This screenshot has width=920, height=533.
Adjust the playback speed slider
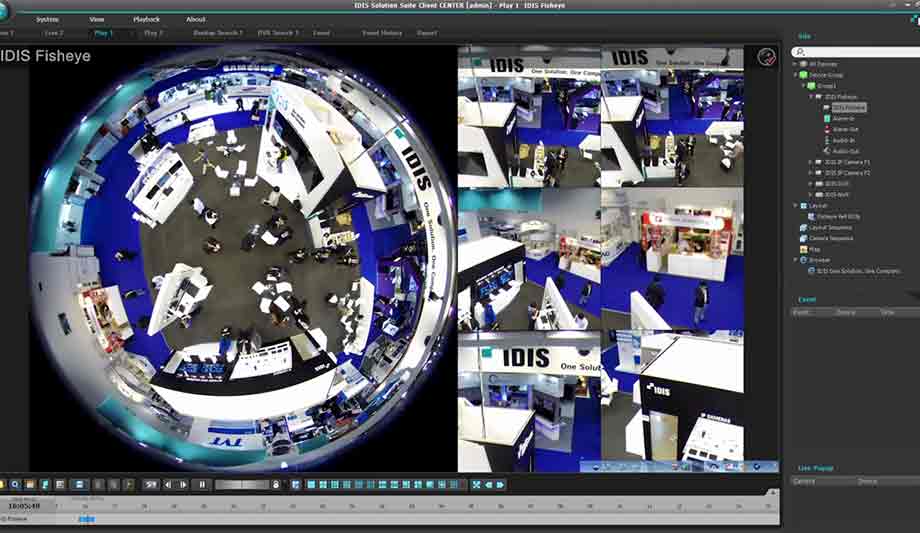click(x=242, y=484)
